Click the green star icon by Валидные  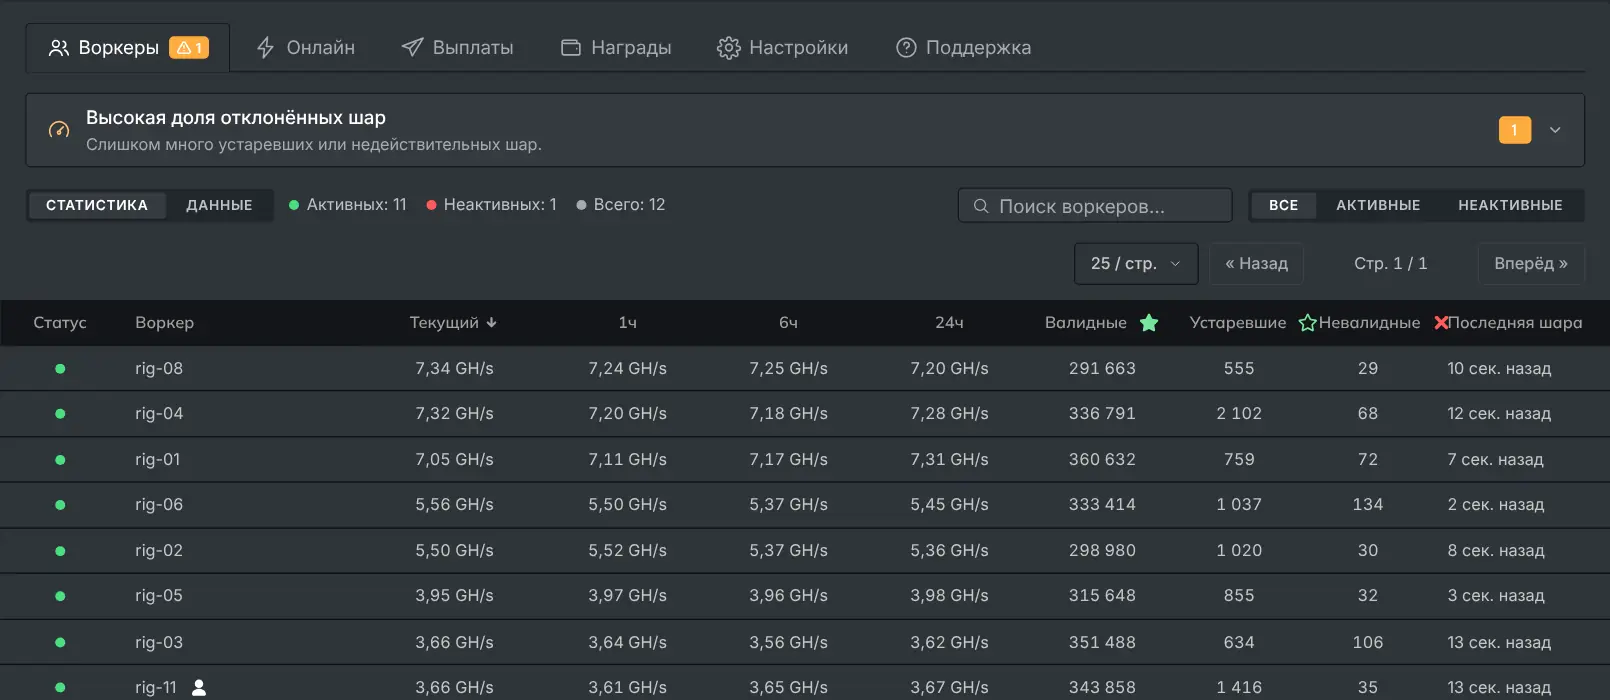1149,323
